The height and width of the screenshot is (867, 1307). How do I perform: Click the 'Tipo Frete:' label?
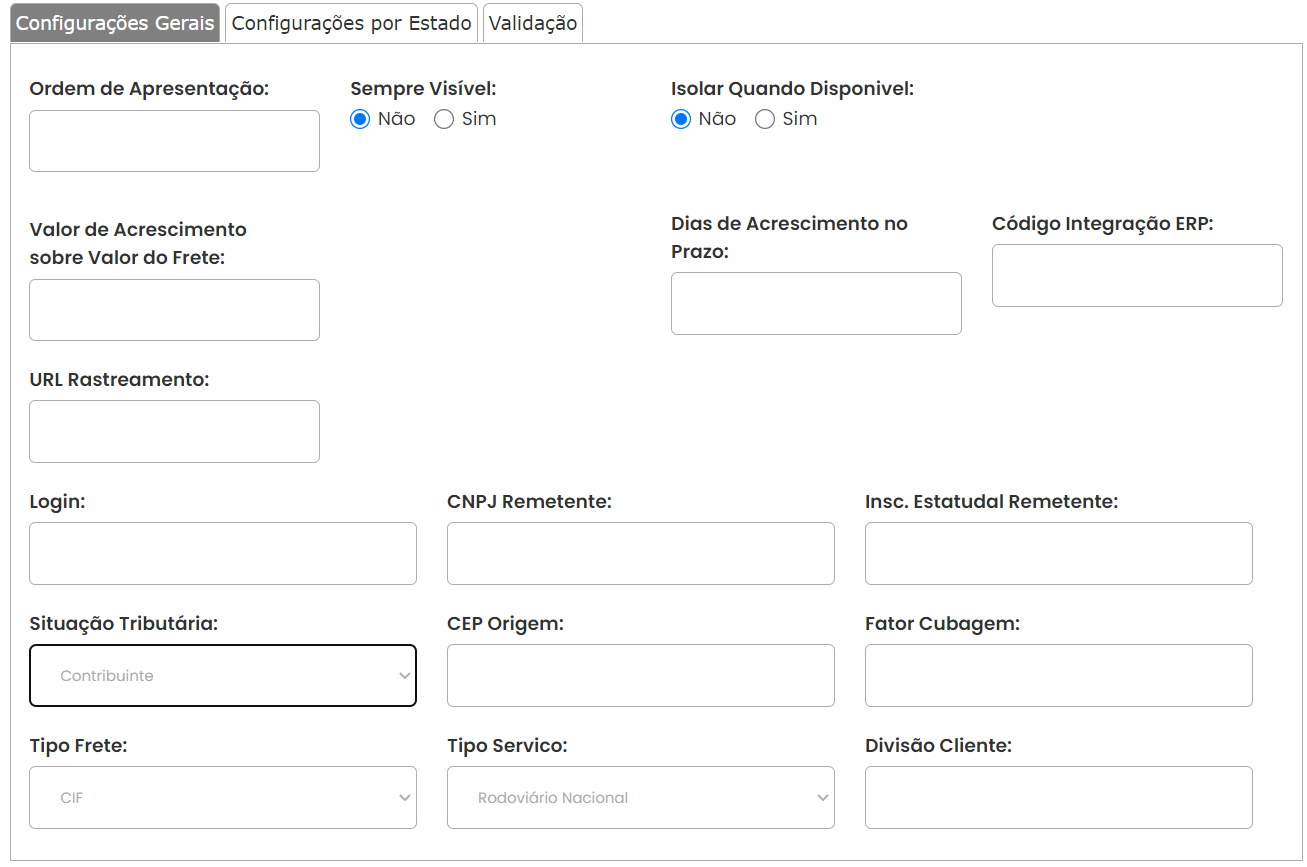(x=79, y=745)
